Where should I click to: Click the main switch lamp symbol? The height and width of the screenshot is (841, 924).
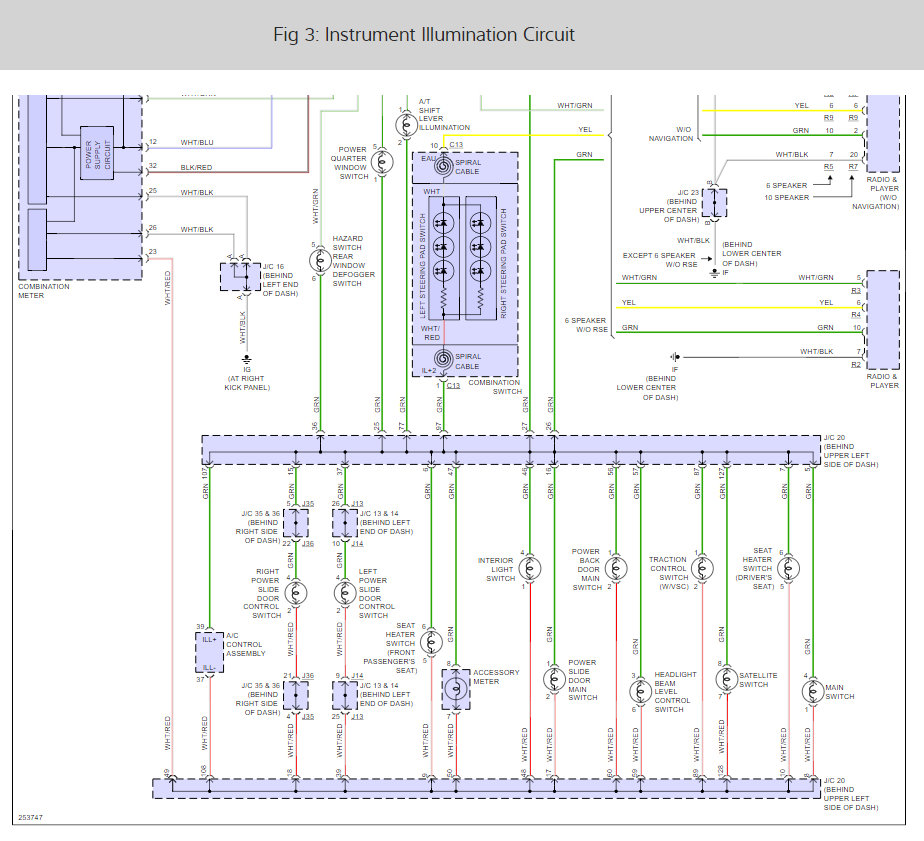coord(811,692)
